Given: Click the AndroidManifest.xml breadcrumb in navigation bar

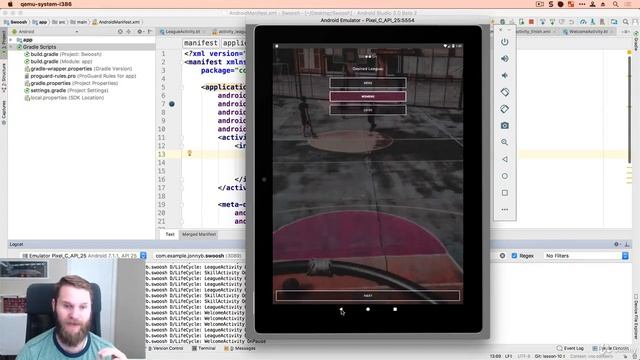Looking at the screenshot, I should click(x=116, y=22).
